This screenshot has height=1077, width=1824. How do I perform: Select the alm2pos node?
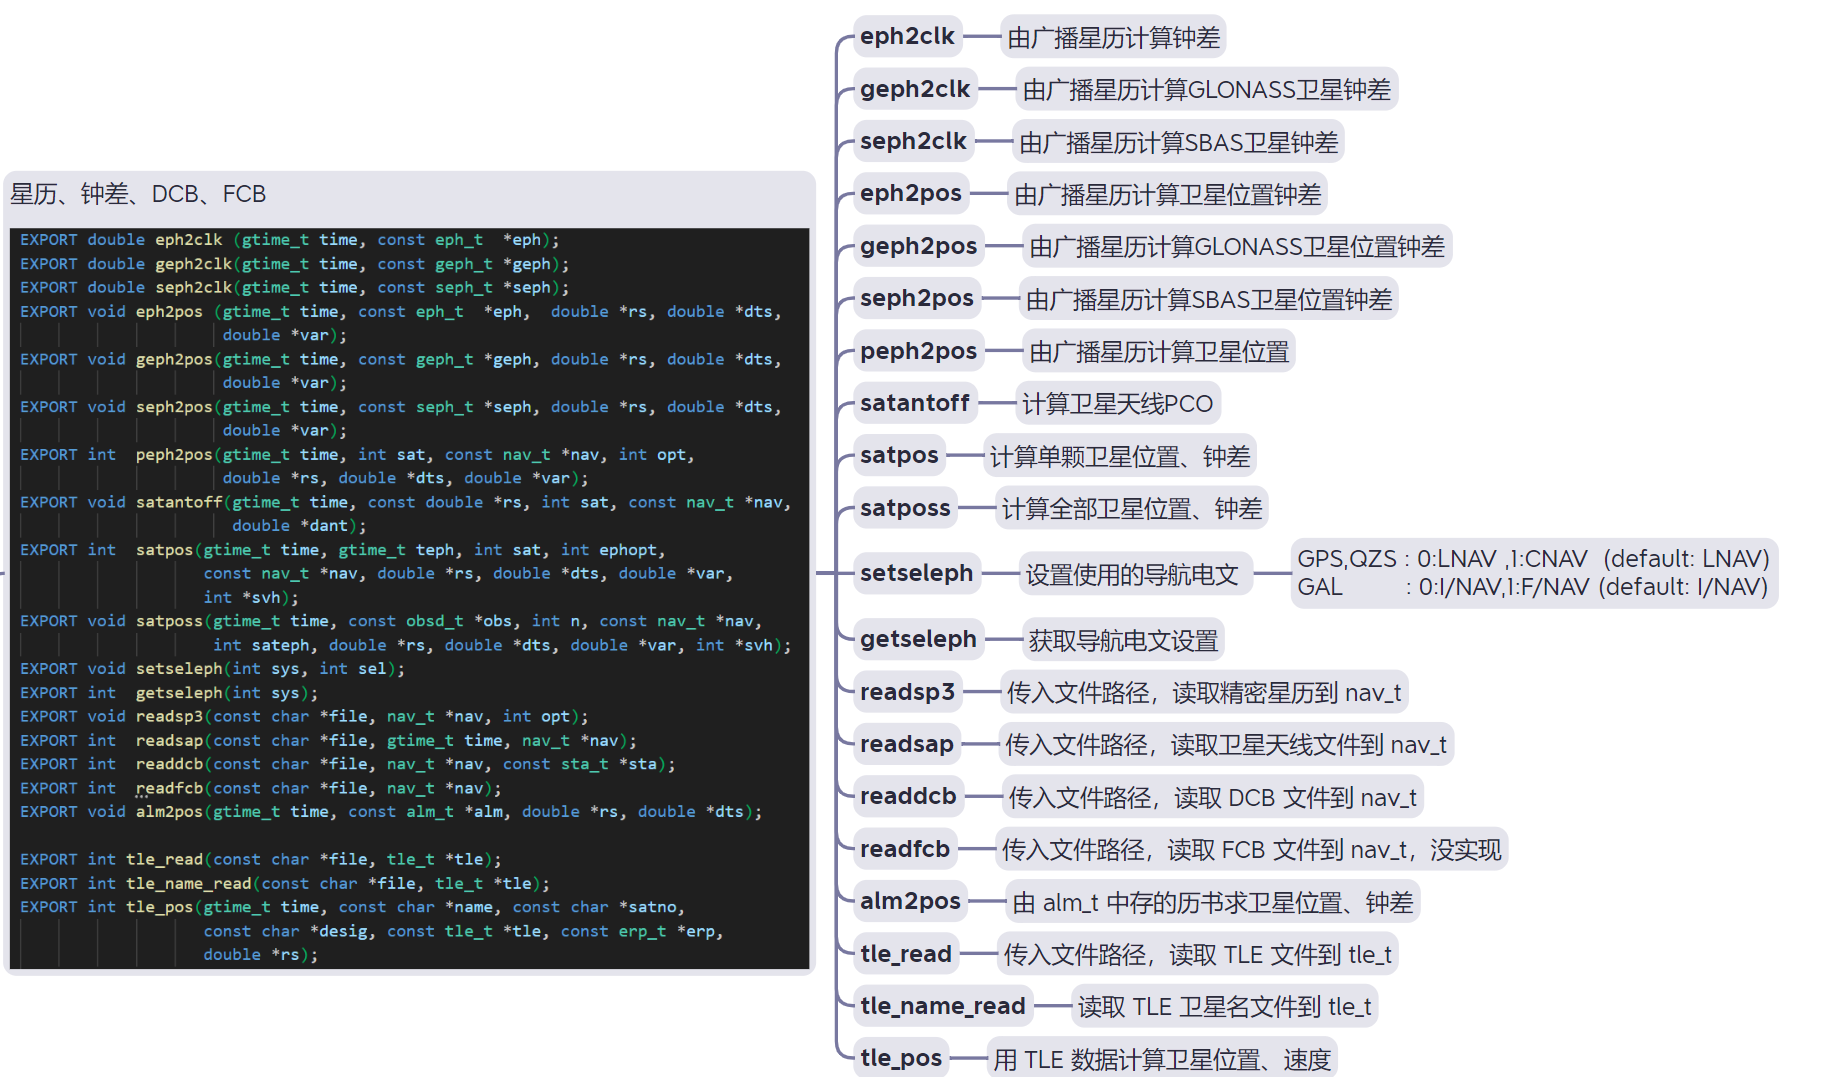point(910,902)
